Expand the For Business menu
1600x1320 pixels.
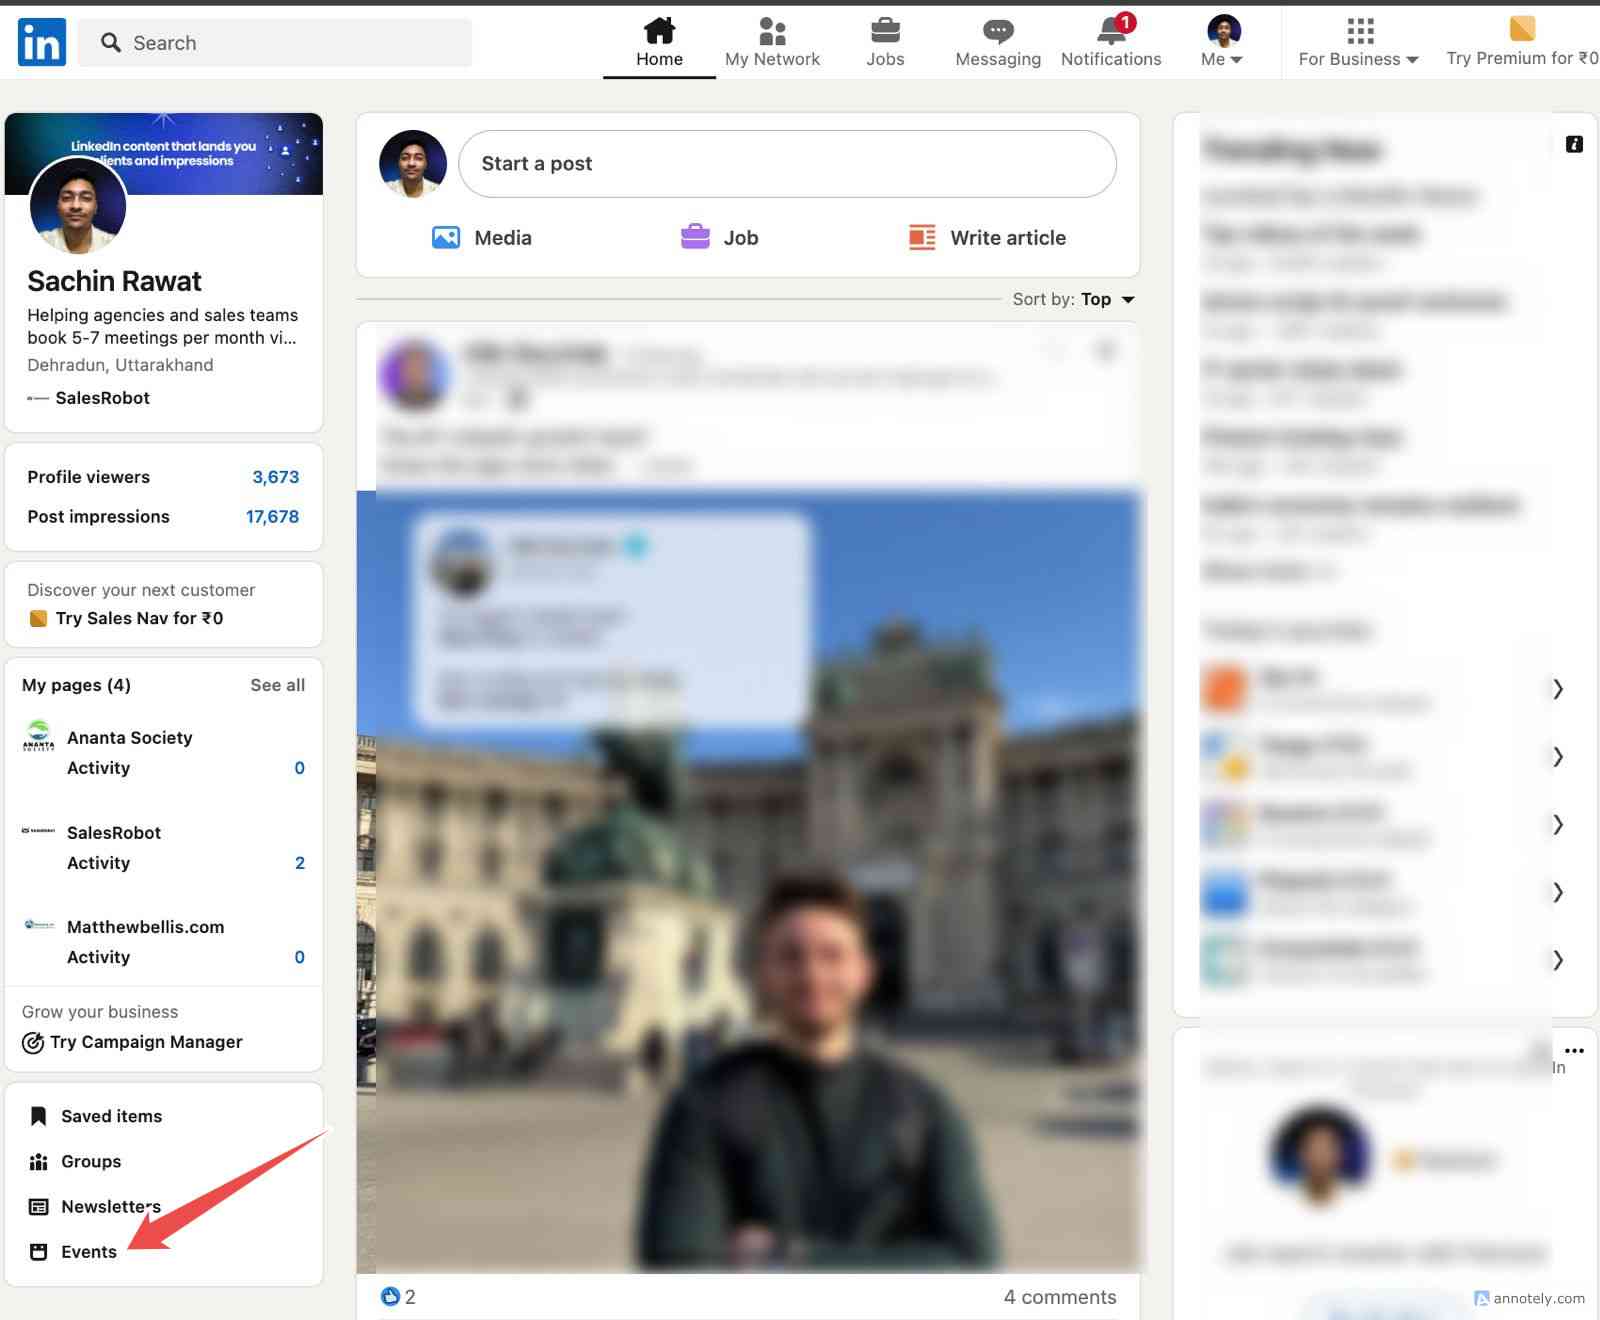[1357, 43]
